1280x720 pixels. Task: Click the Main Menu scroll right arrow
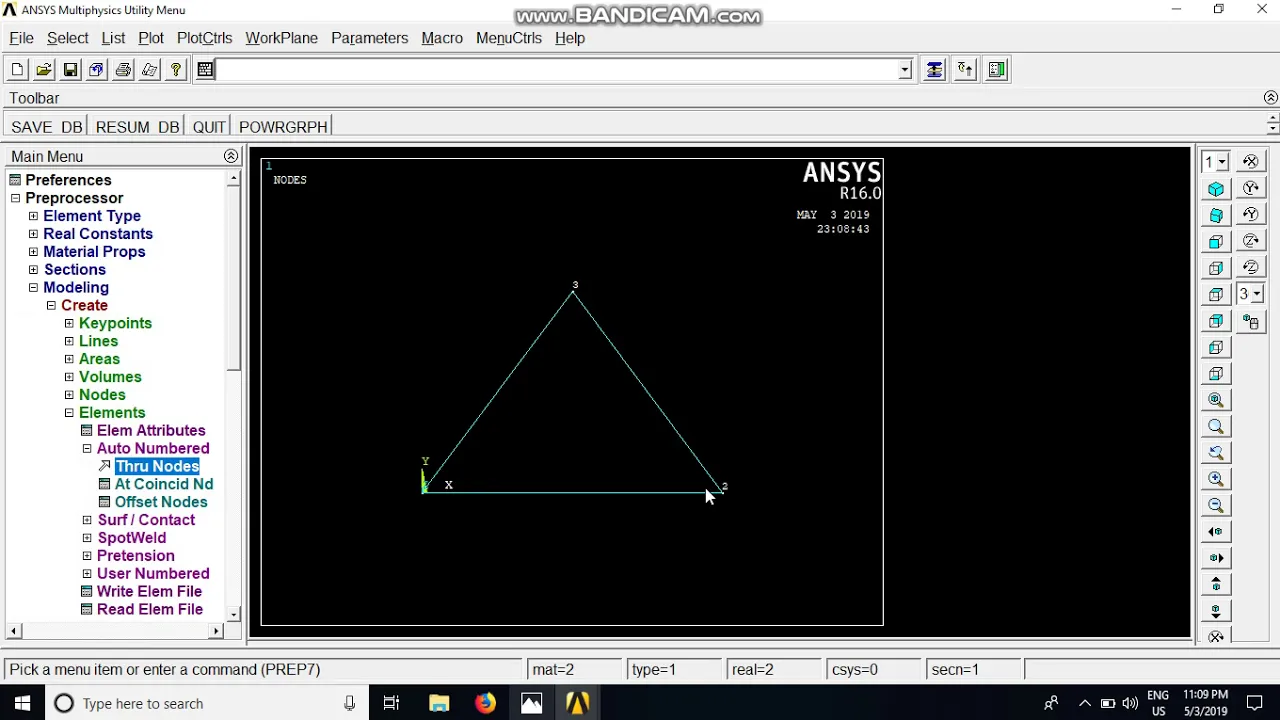pyautogui.click(x=216, y=631)
